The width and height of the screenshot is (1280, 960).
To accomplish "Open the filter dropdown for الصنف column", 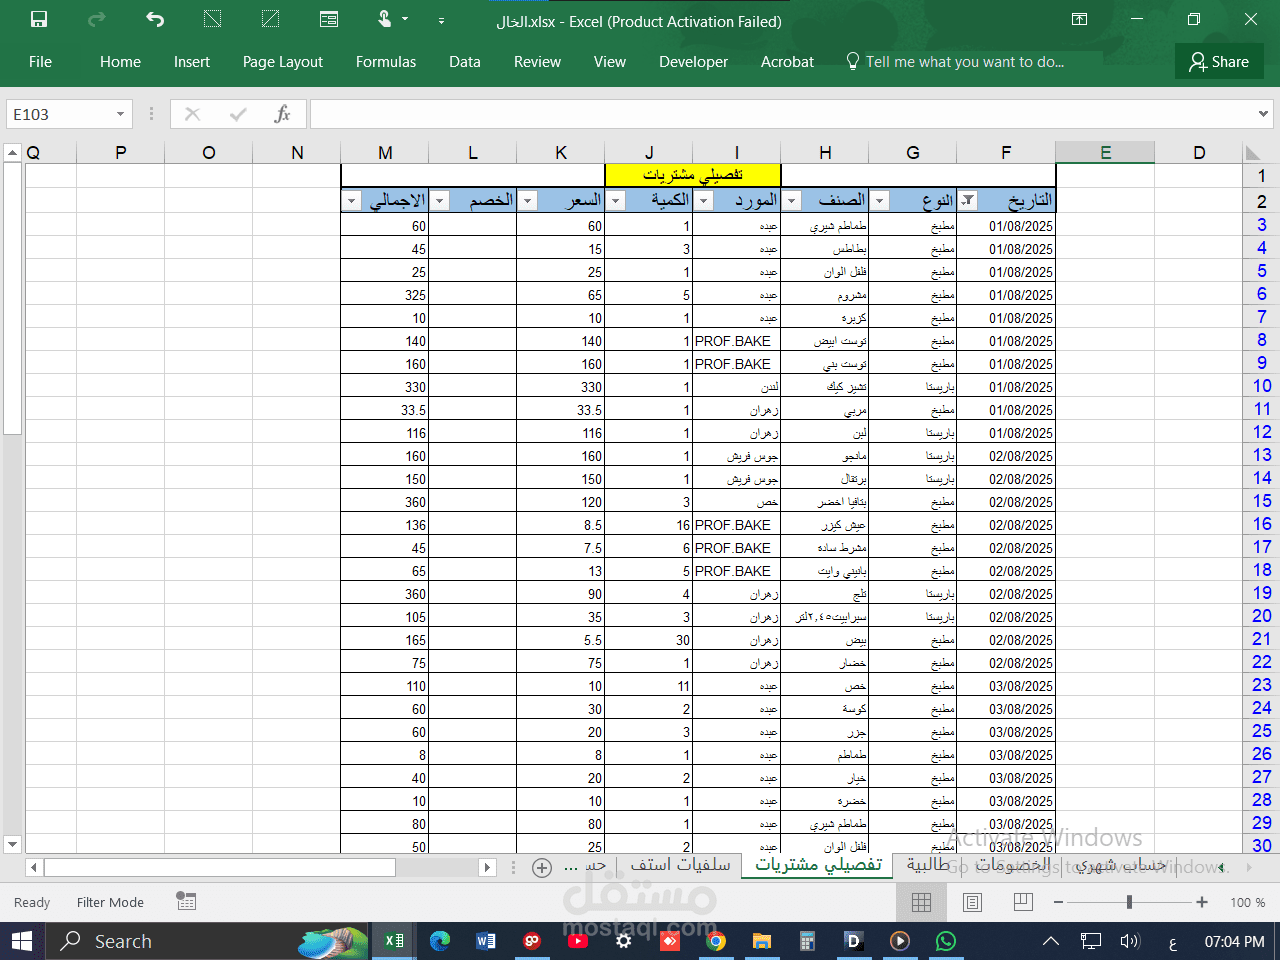I will pyautogui.click(x=792, y=200).
